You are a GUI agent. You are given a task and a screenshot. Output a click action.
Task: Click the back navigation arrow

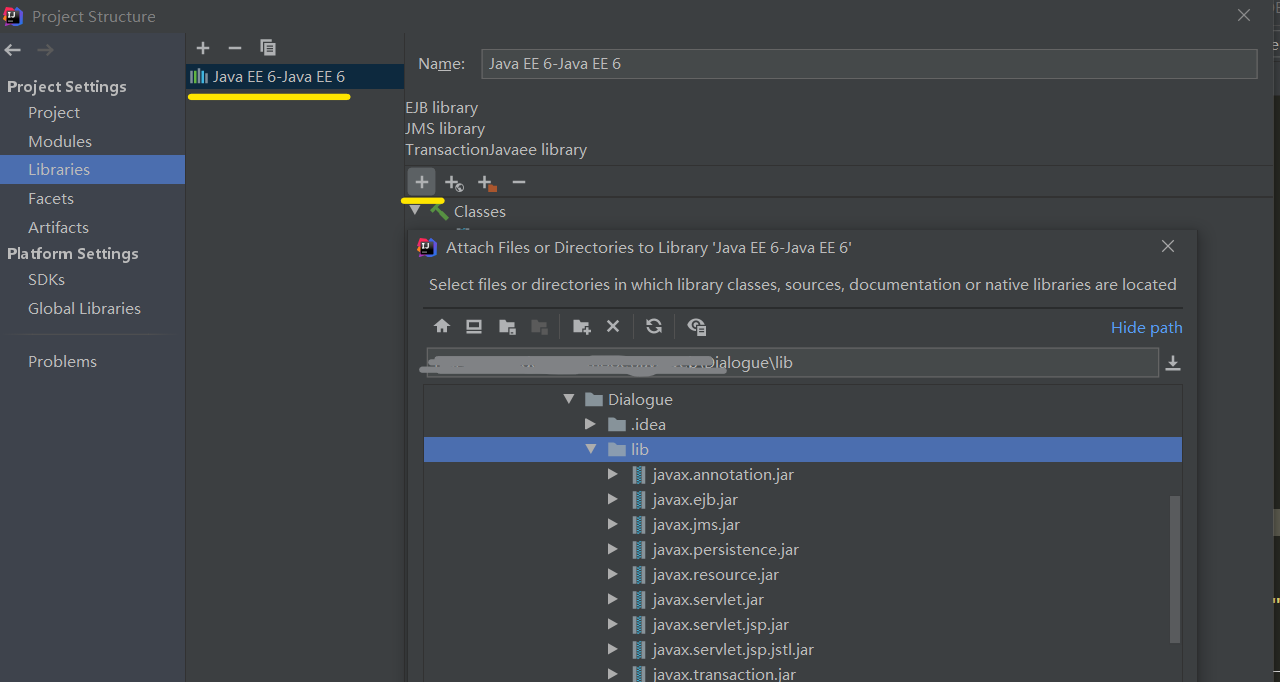12,50
